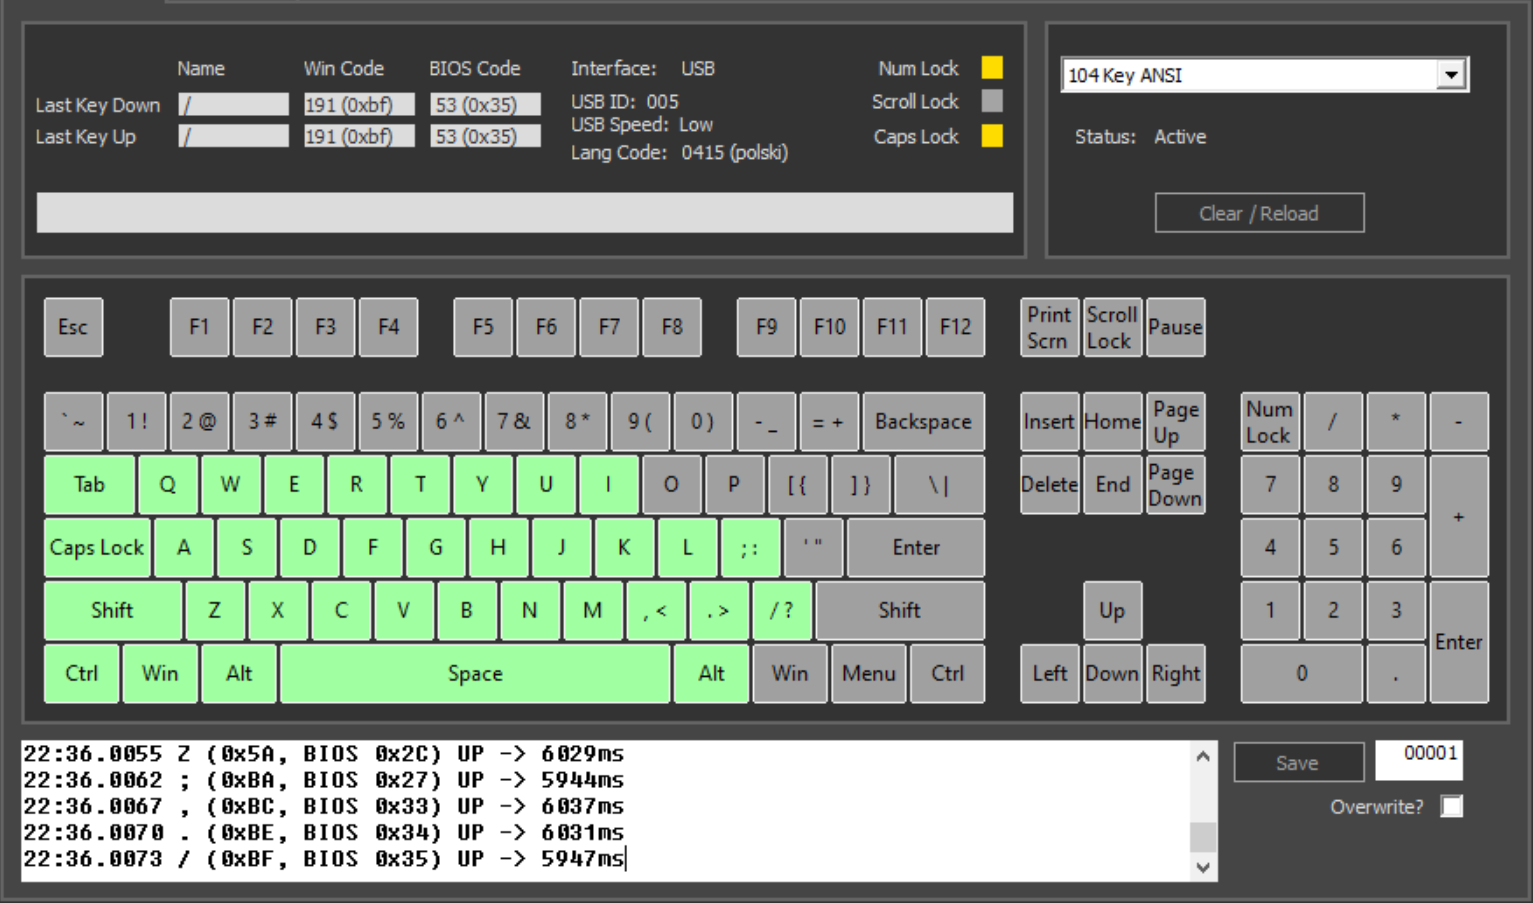The width and height of the screenshot is (1533, 903).
Task: Click the green Space bar key
Action: click(475, 674)
